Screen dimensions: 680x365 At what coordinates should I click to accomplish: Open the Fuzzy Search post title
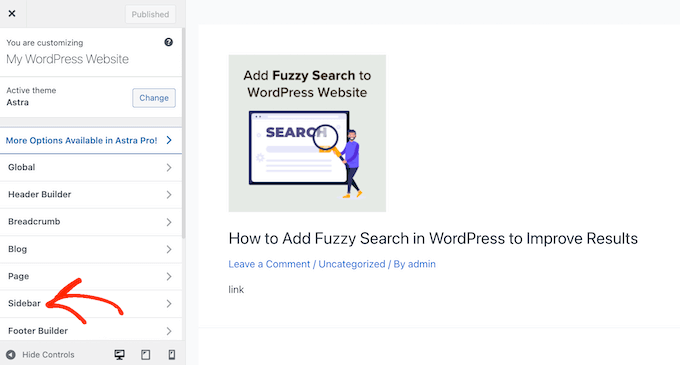[x=433, y=238]
